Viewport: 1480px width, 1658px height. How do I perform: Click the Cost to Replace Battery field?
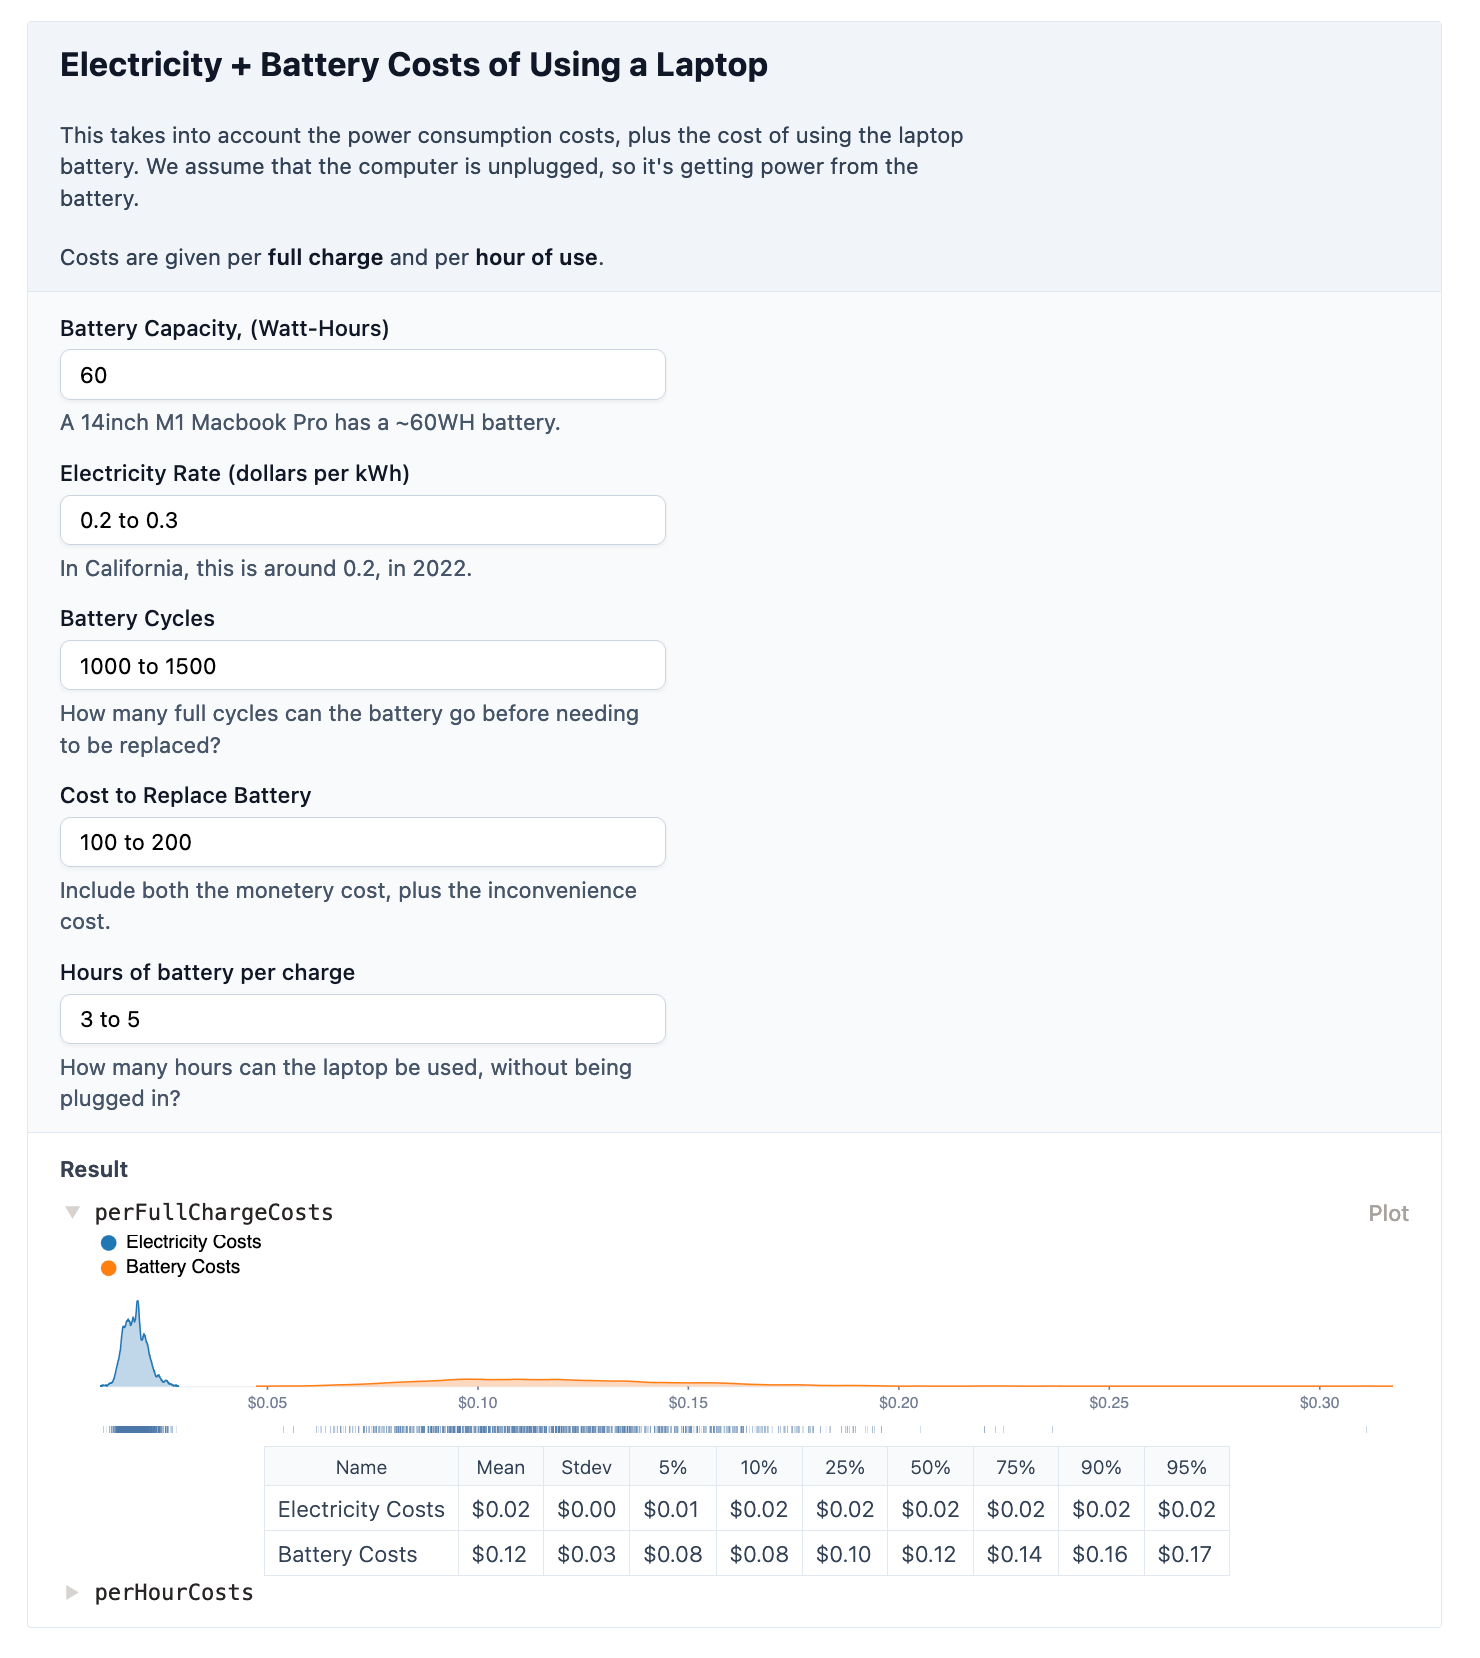pos(362,842)
